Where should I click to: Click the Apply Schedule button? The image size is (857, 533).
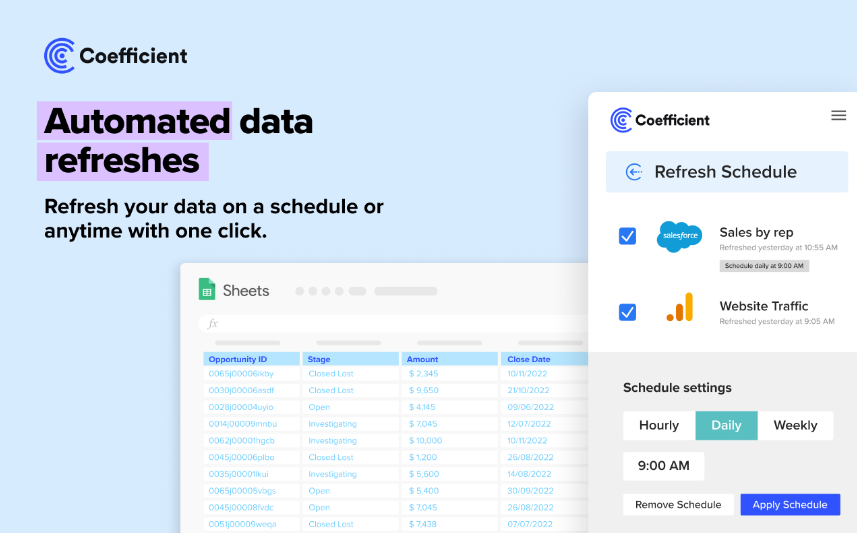[790, 505]
